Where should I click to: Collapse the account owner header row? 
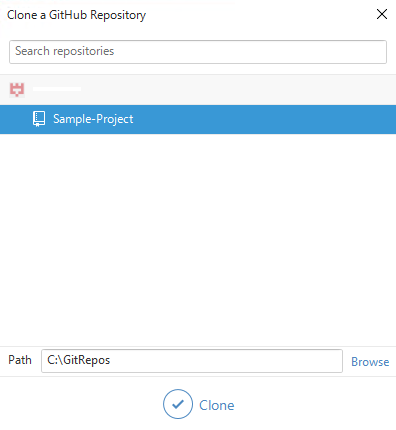(x=198, y=89)
